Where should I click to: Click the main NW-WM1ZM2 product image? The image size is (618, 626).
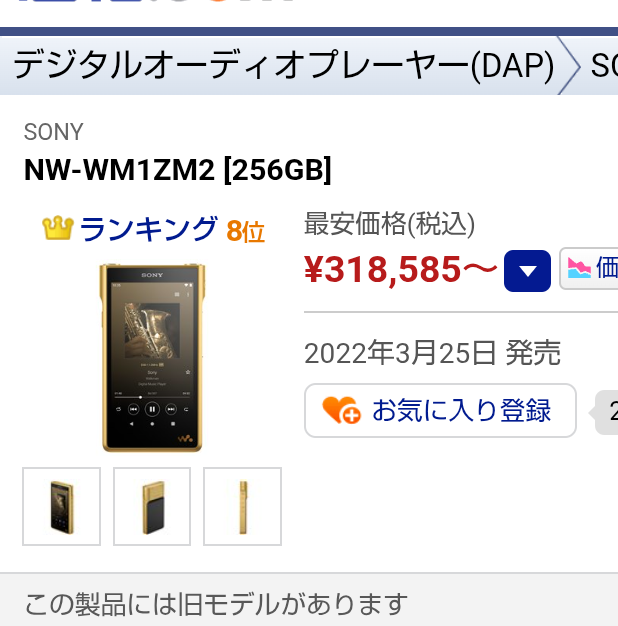coord(152,358)
